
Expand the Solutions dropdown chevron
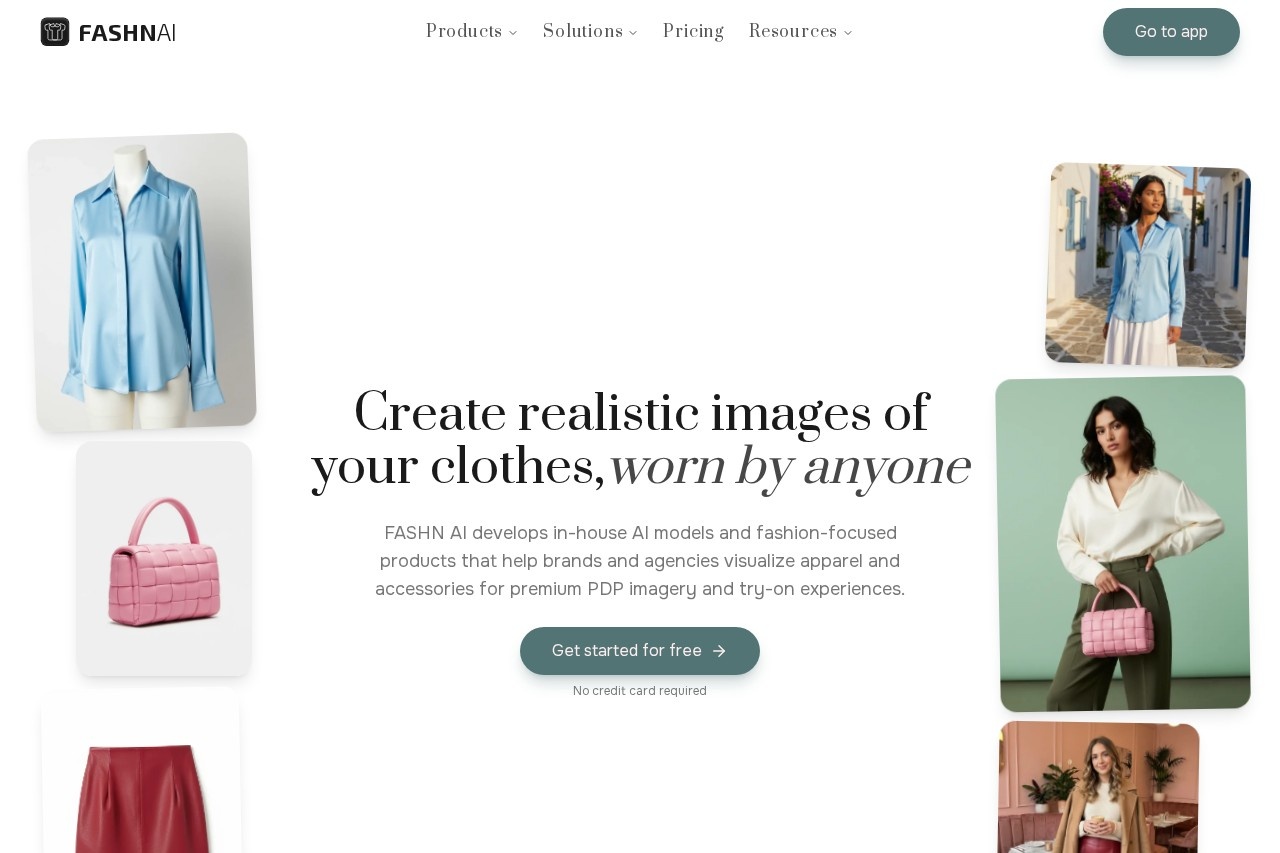point(633,33)
